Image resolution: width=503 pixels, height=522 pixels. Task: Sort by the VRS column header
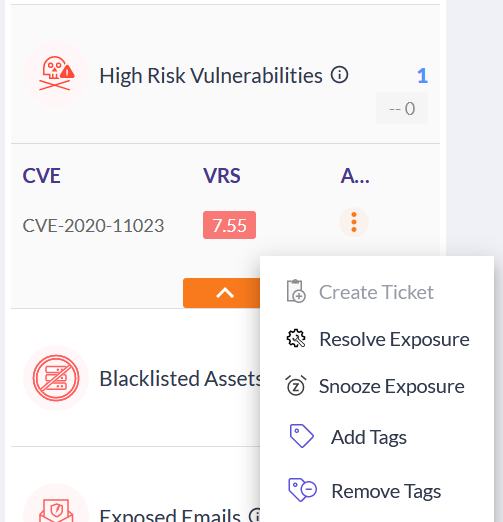[222, 176]
